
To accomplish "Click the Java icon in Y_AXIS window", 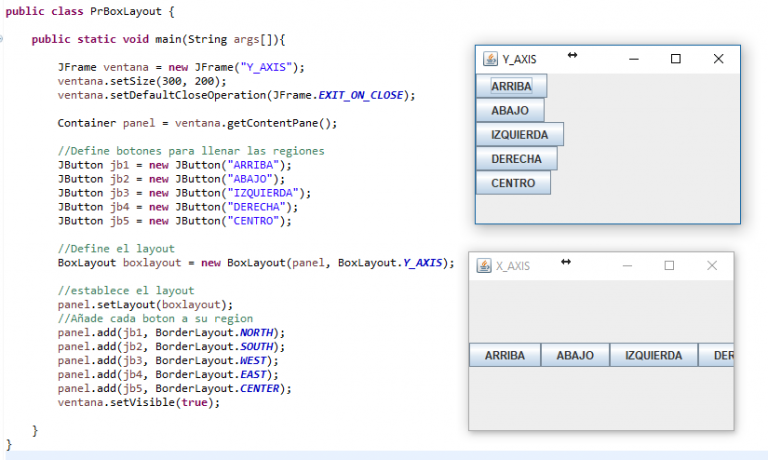I will point(490,60).
